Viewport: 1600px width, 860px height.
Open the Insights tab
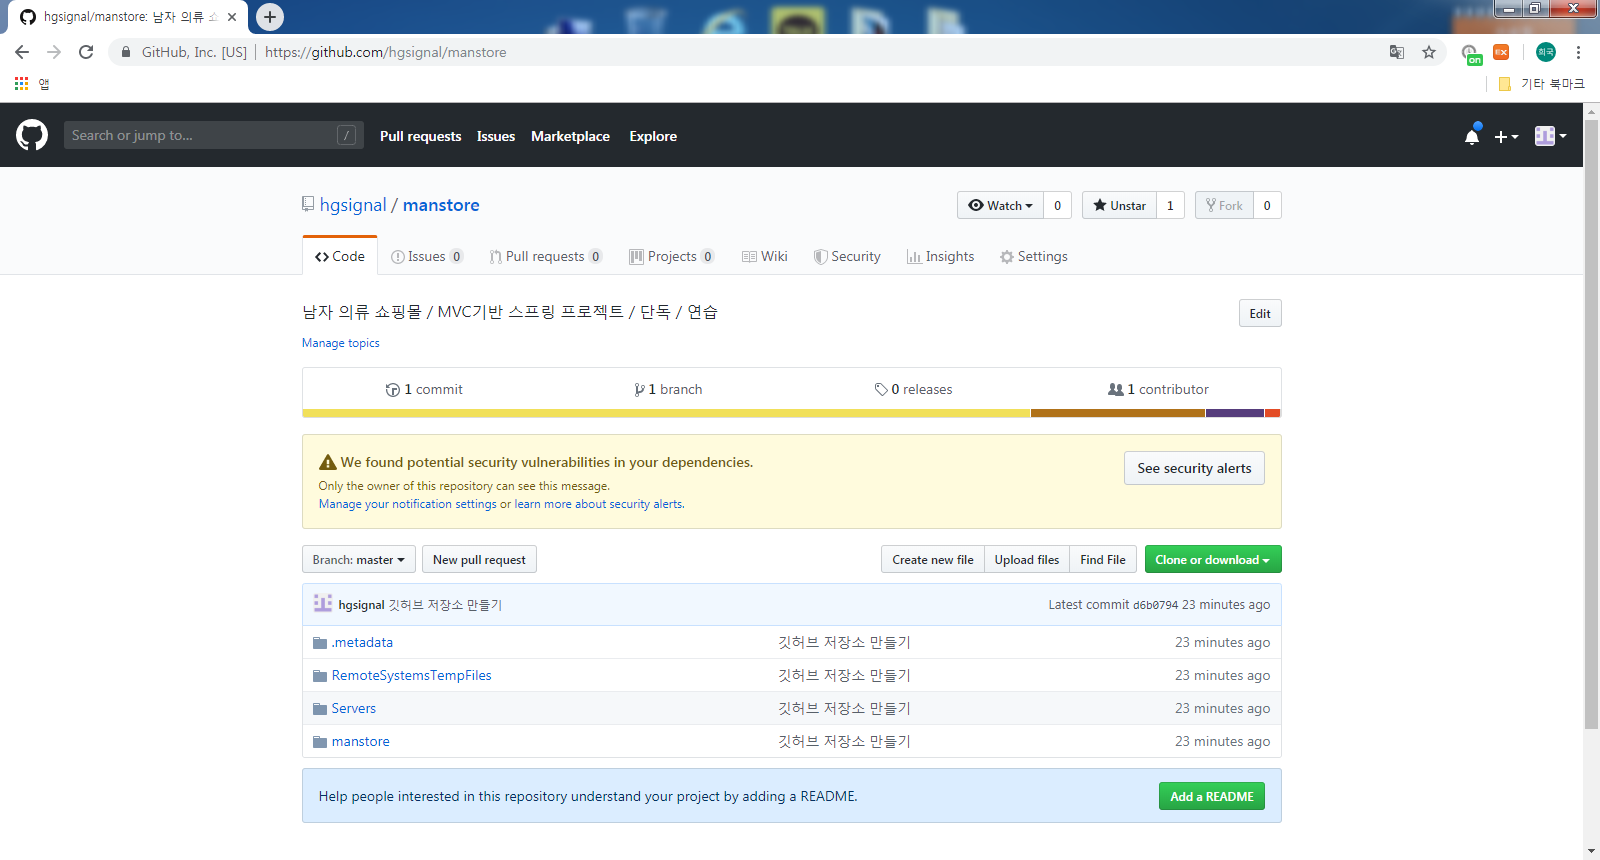point(940,256)
